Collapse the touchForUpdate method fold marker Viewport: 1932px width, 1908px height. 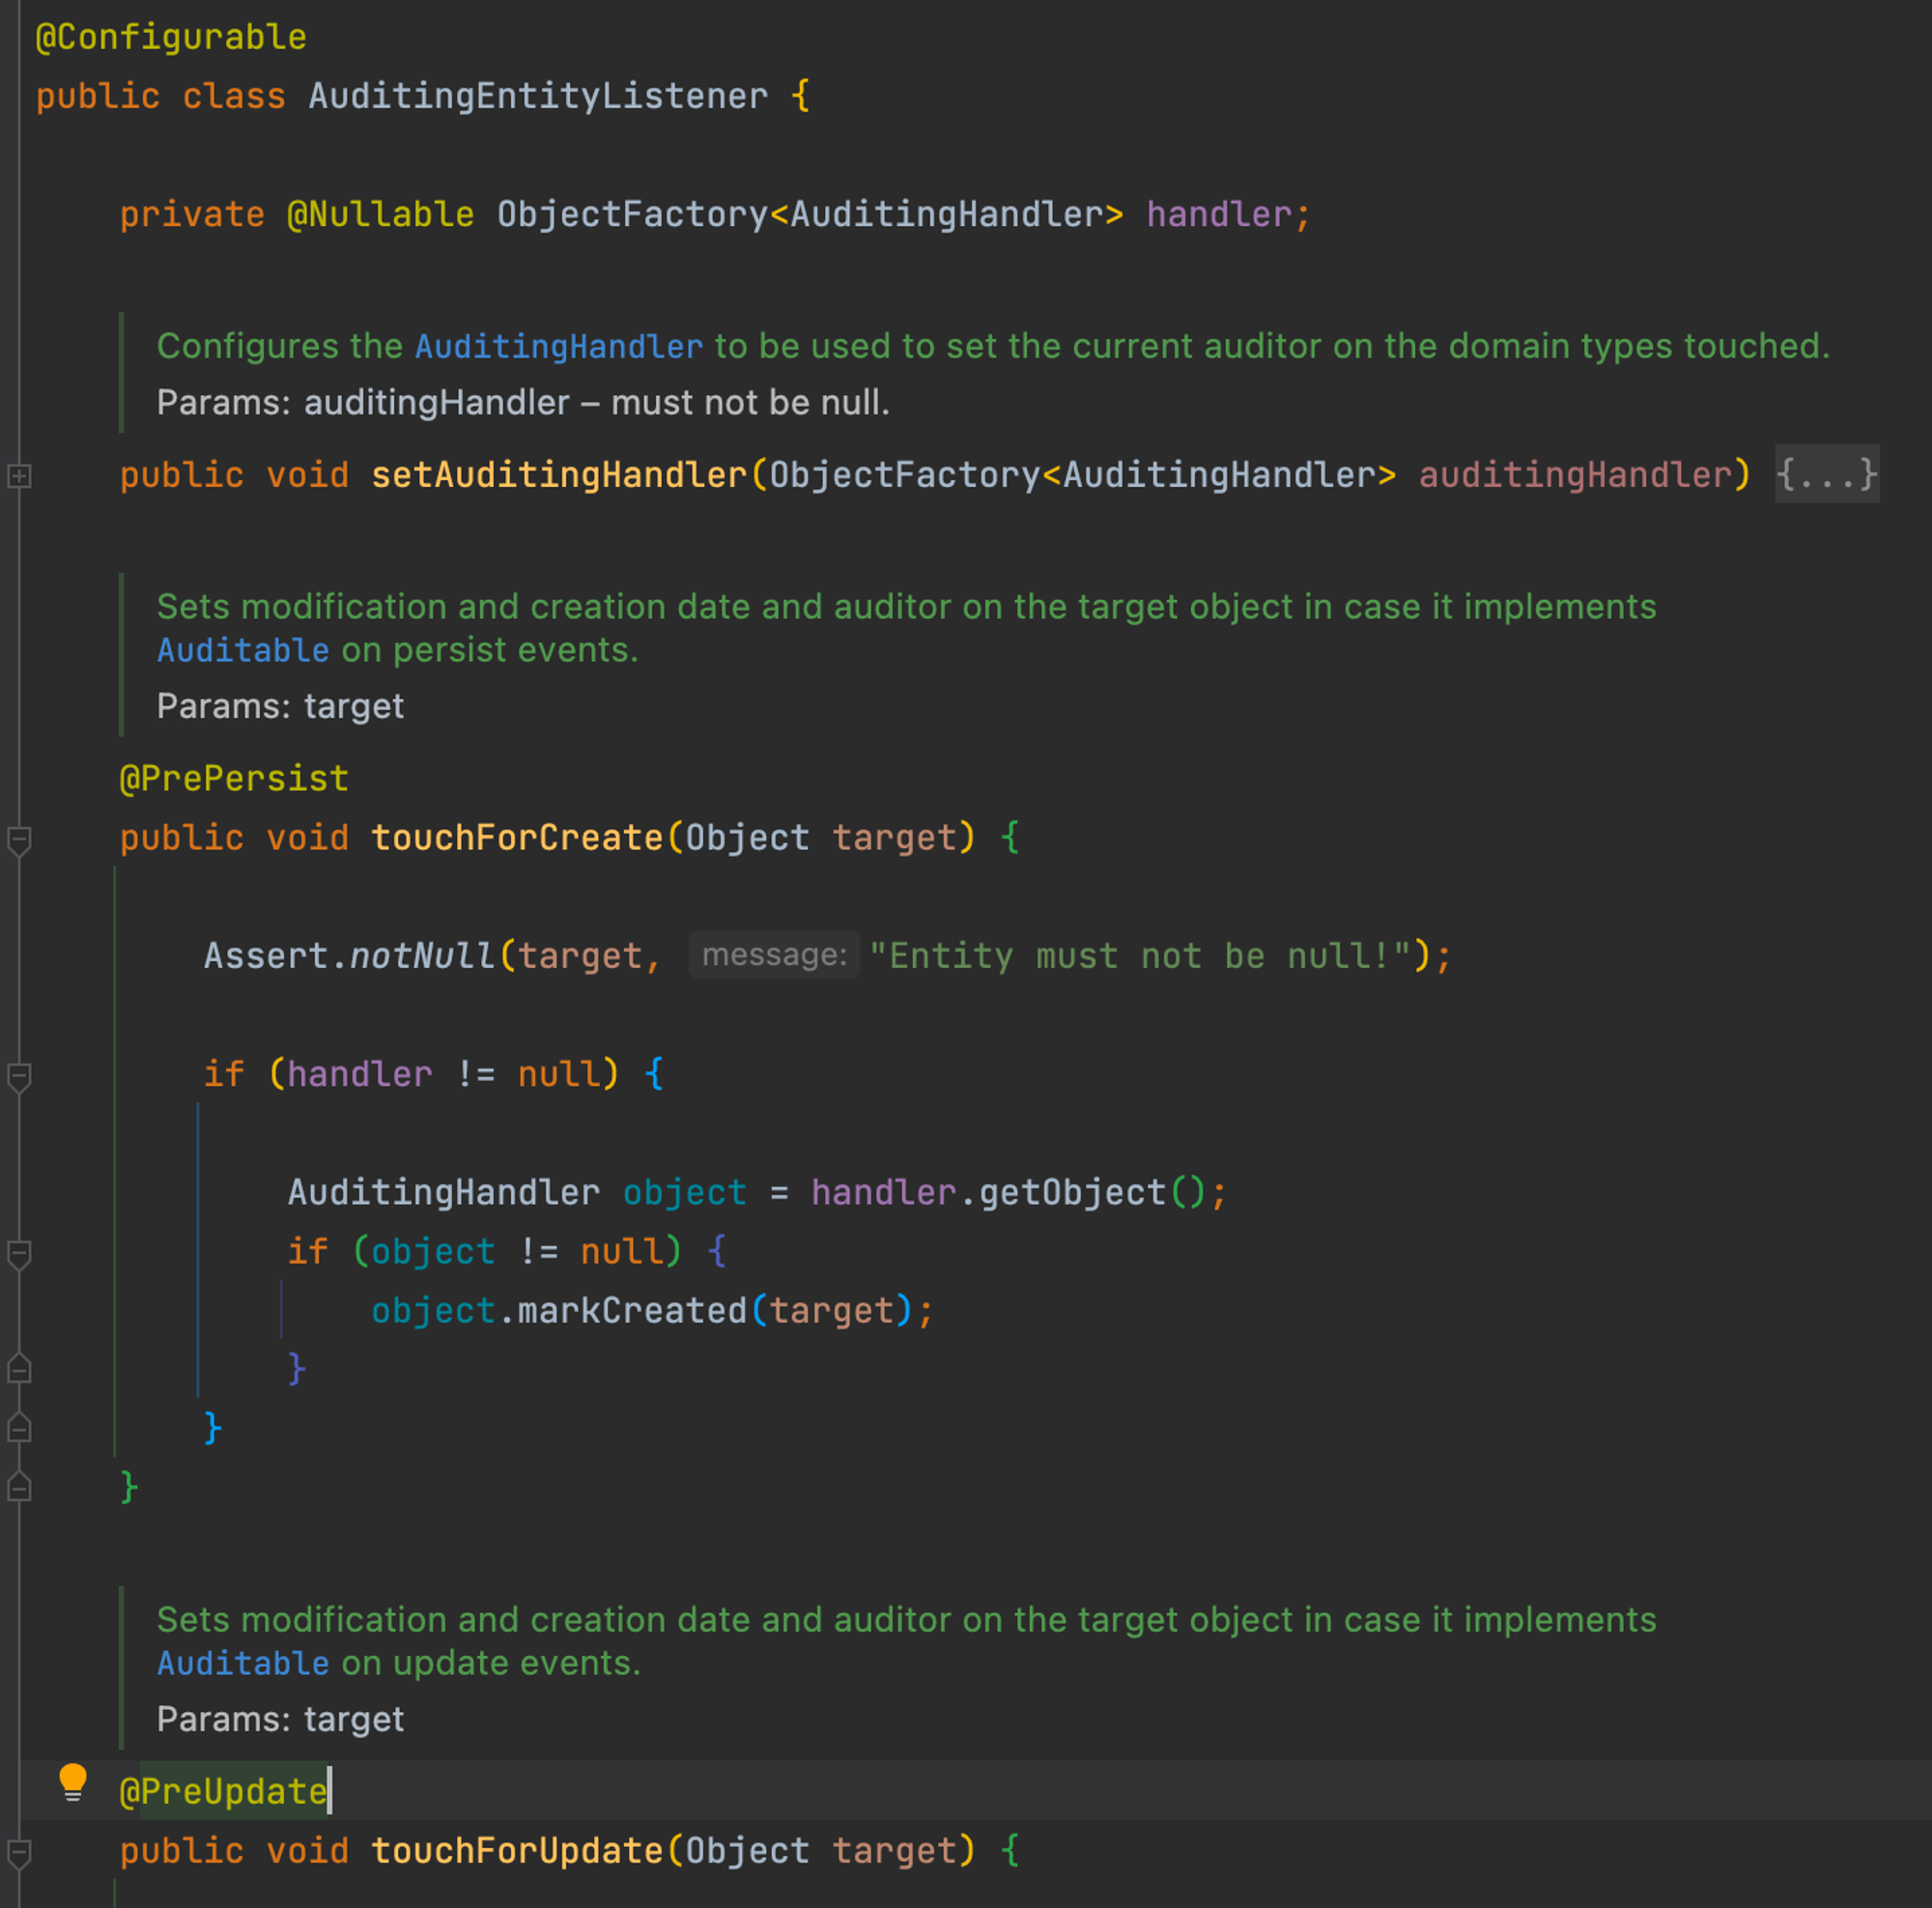point(19,1853)
